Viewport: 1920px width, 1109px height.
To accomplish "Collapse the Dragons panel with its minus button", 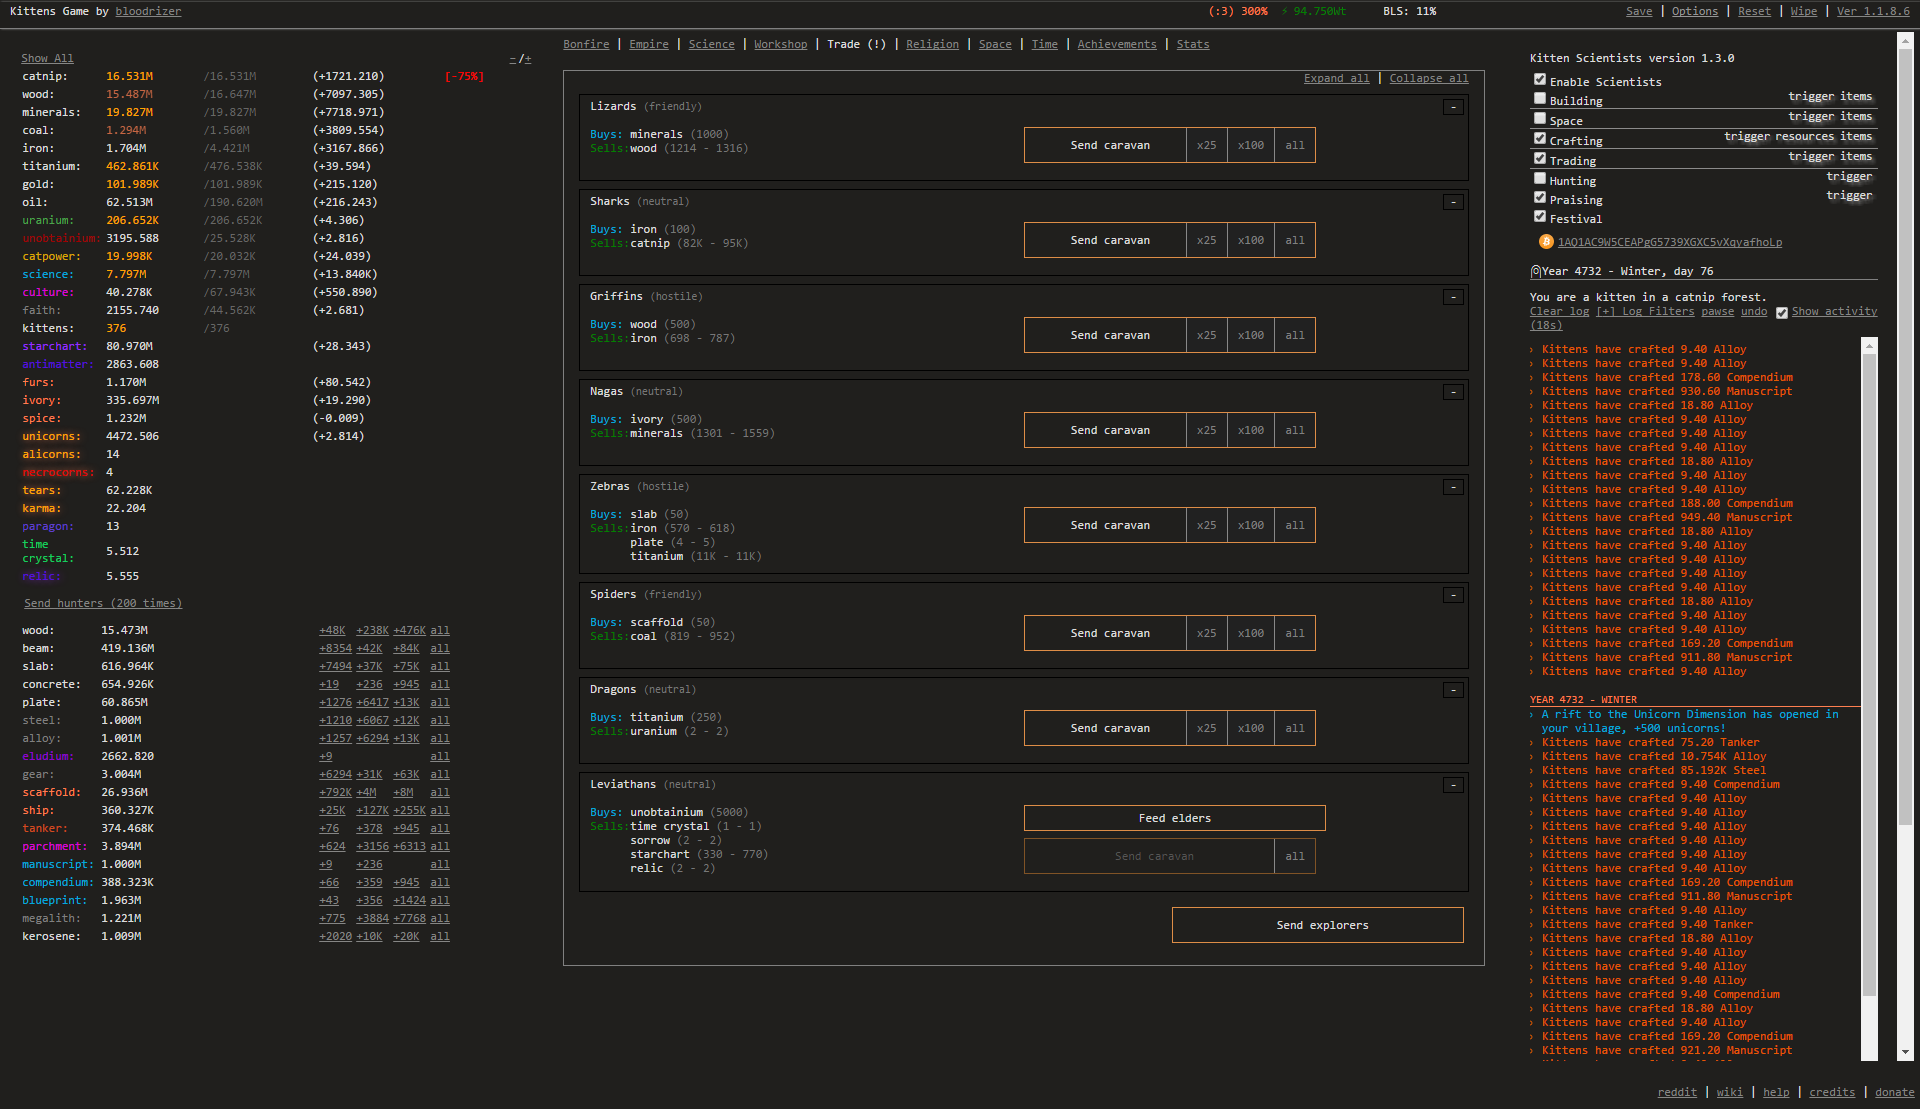I will click(1453, 690).
